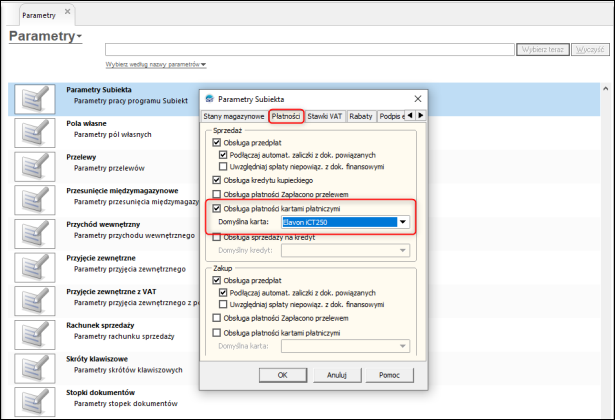Switch to Stany magazynowe tab
615x420 pixels.
click(x=234, y=116)
